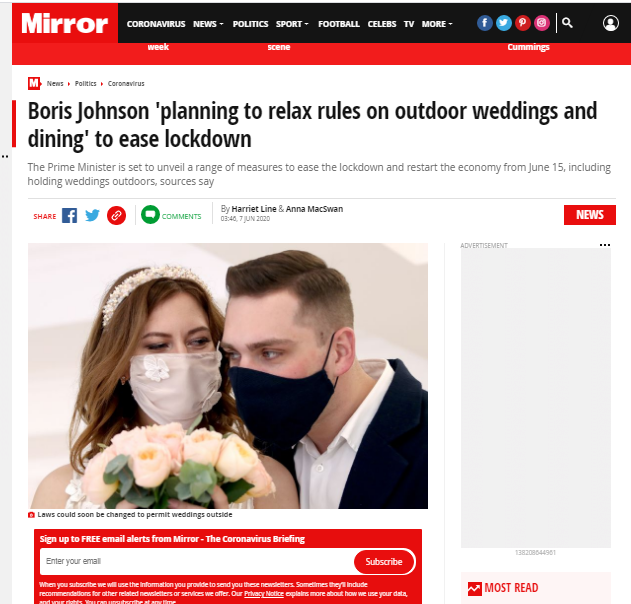
Task: Open Mirror's Pinterest page from header
Action: 522,23
